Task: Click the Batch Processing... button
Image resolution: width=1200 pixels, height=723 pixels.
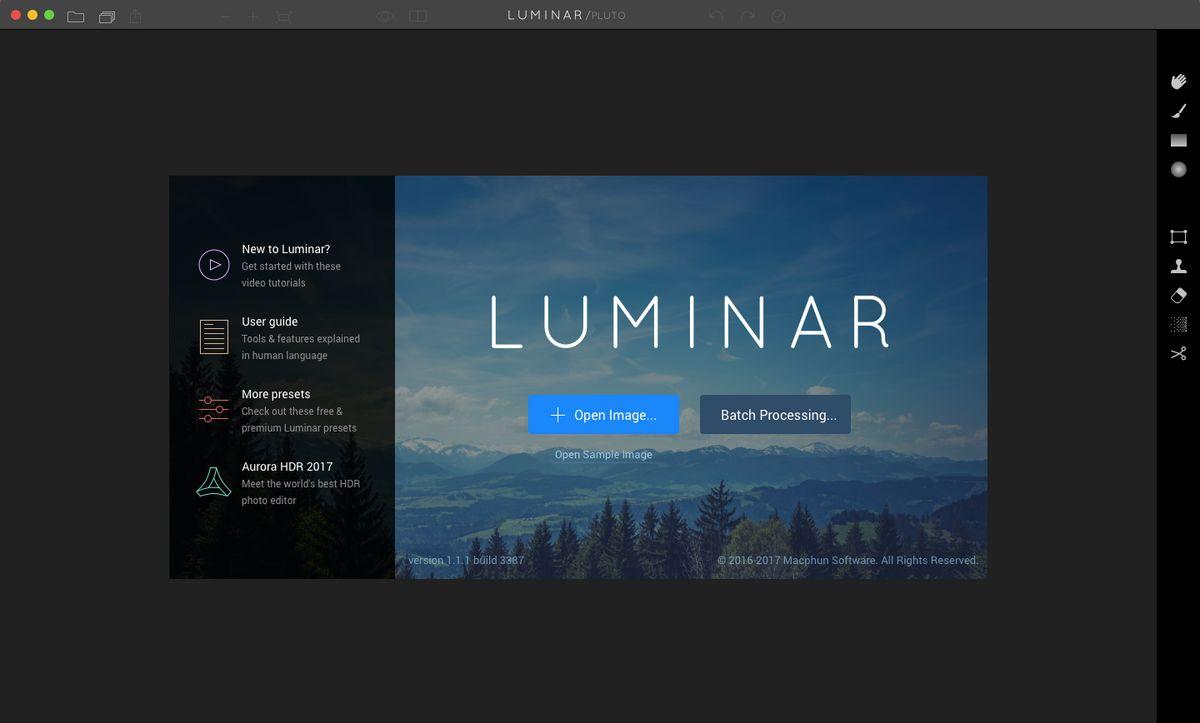Action: click(x=775, y=415)
